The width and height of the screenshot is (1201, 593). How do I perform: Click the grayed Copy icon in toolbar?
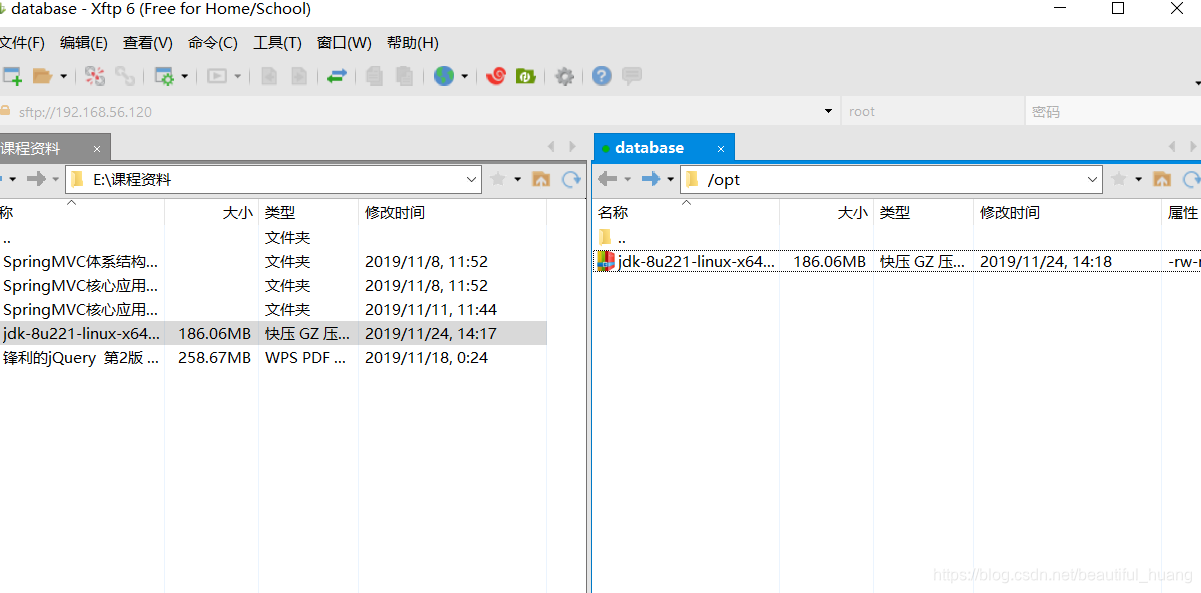coord(374,76)
